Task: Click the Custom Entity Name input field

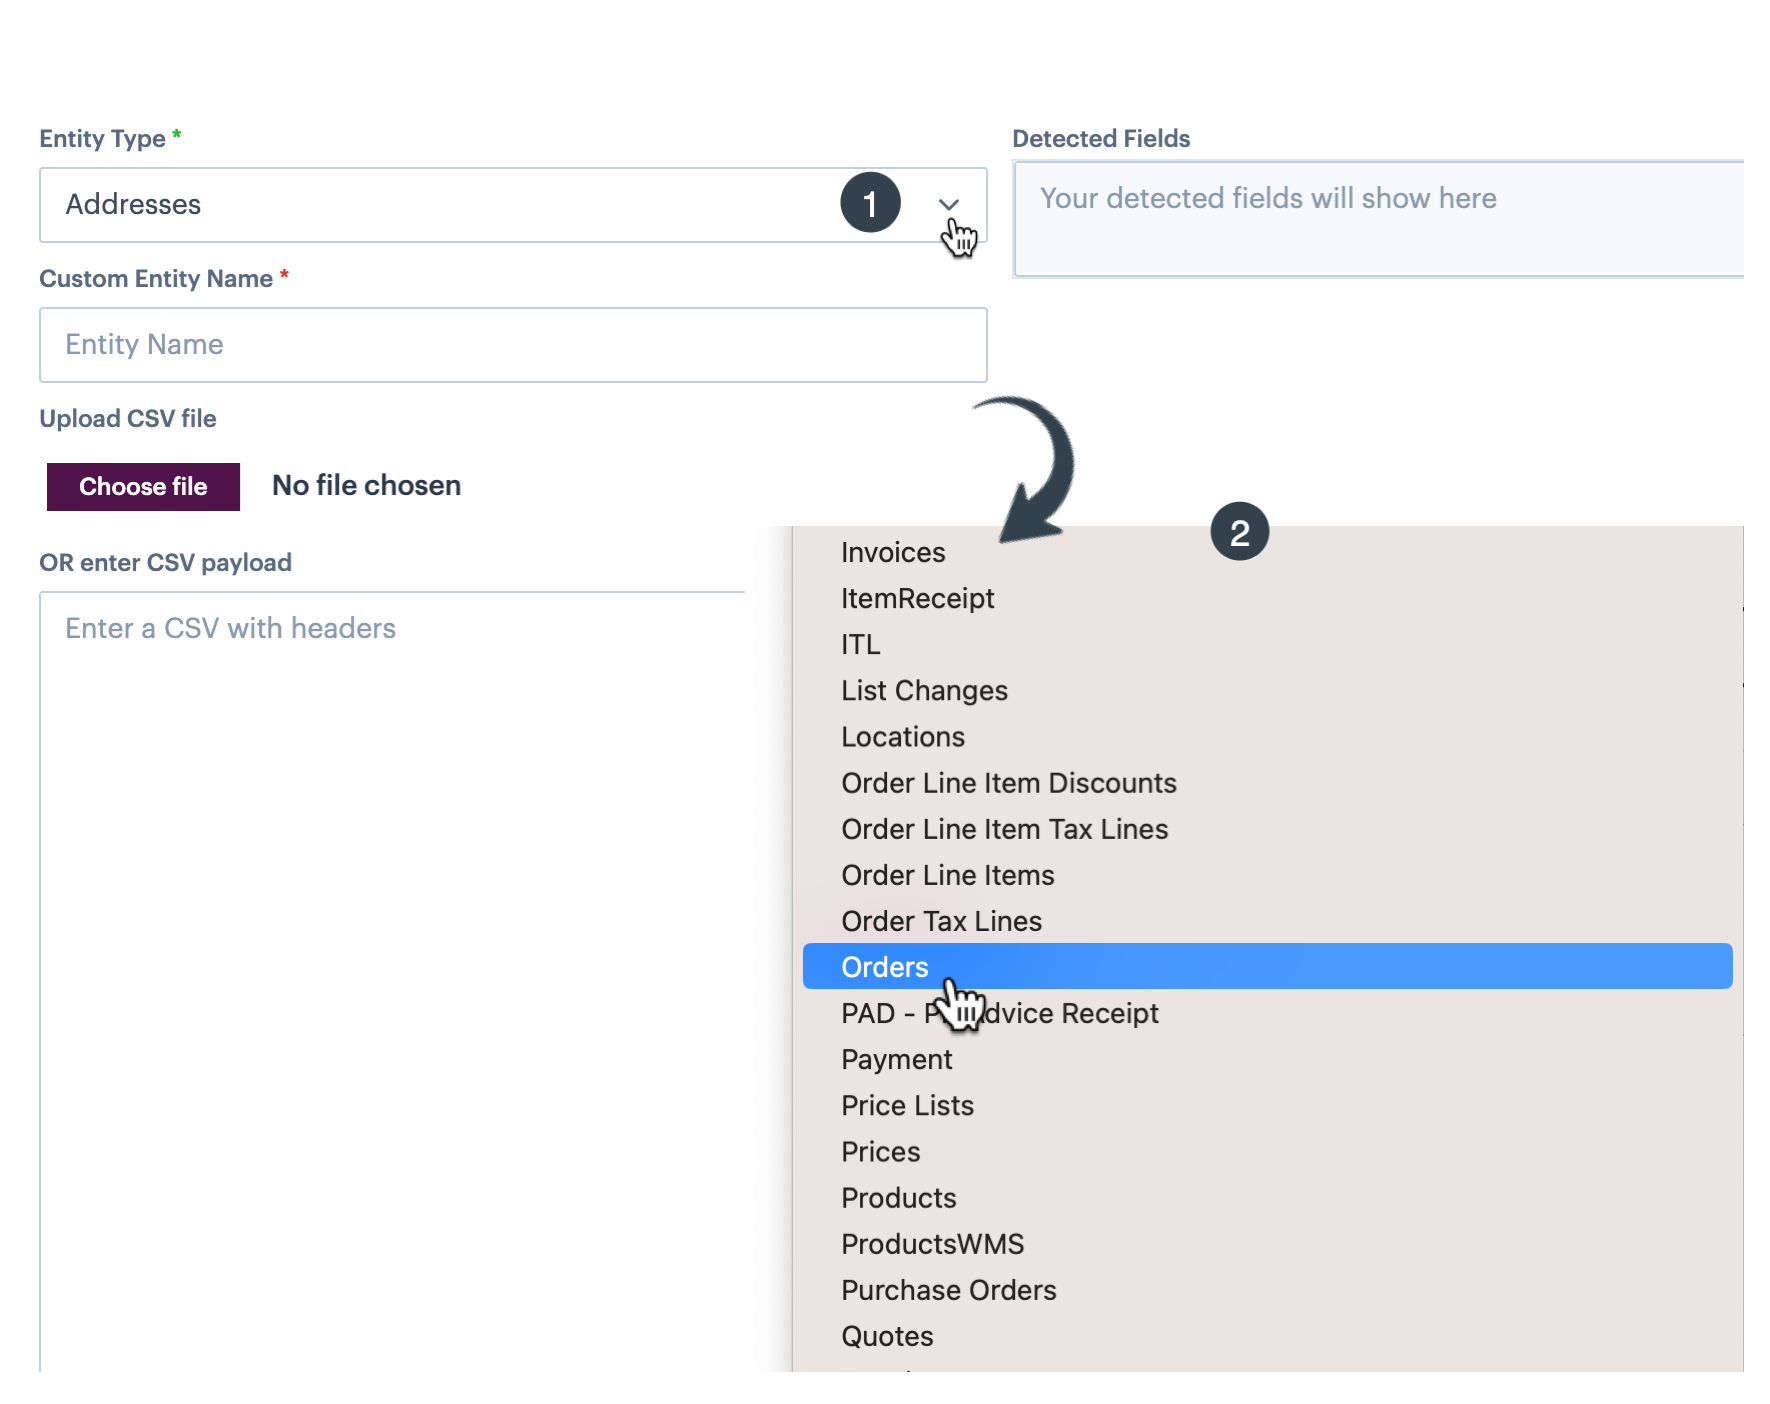Action: tap(512, 345)
